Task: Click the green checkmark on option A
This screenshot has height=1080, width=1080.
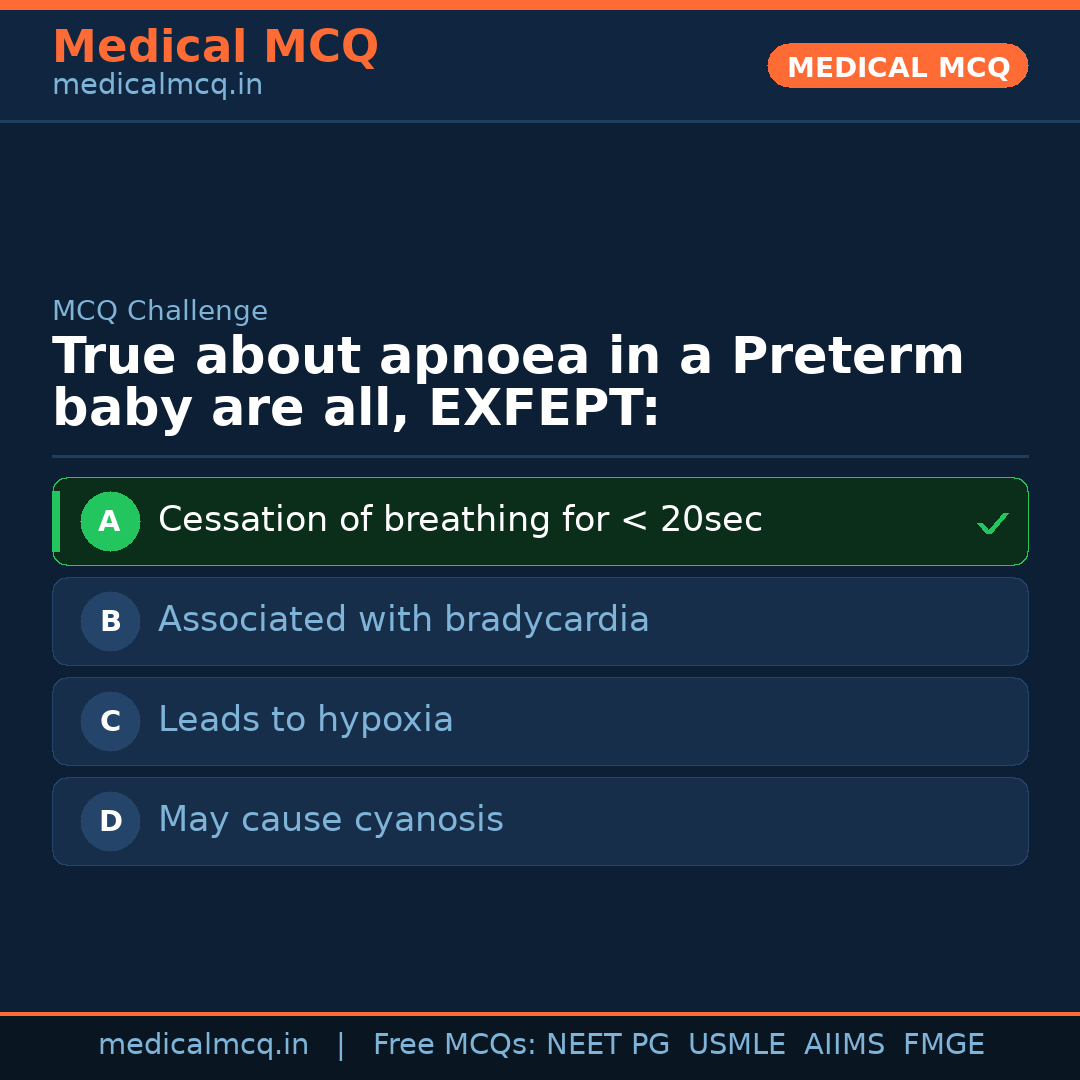Action: click(x=992, y=523)
